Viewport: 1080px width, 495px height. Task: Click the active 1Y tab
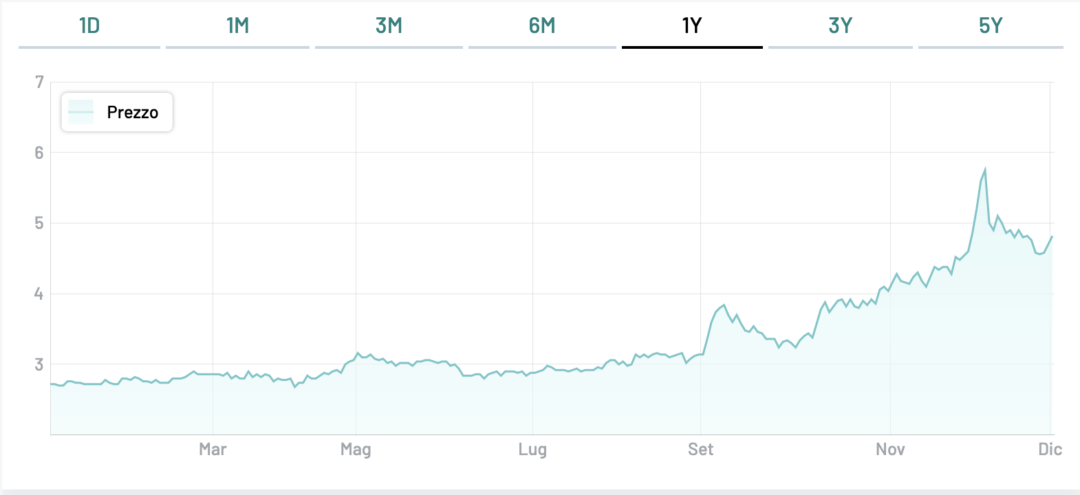click(x=692, y=25)
